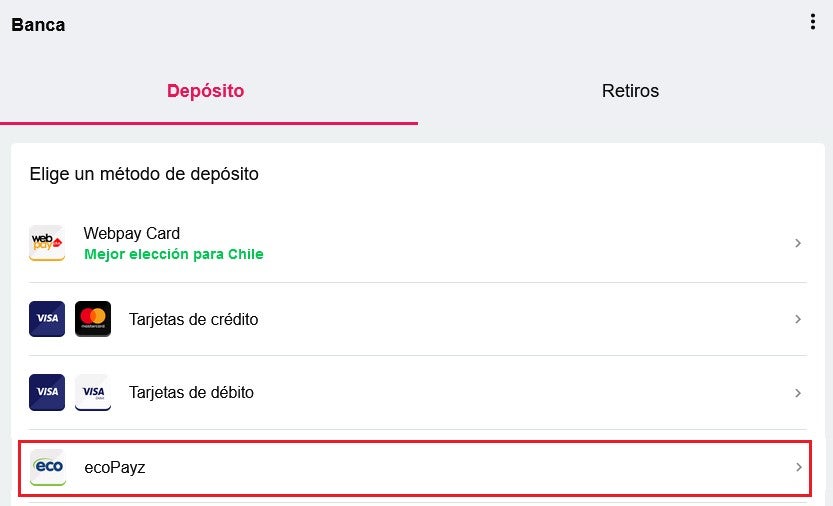Image resolution: width=833 pixels, height=506 pixels.
Task: Click the white Visa Debit icon
Action: click(x=93, y=392)
